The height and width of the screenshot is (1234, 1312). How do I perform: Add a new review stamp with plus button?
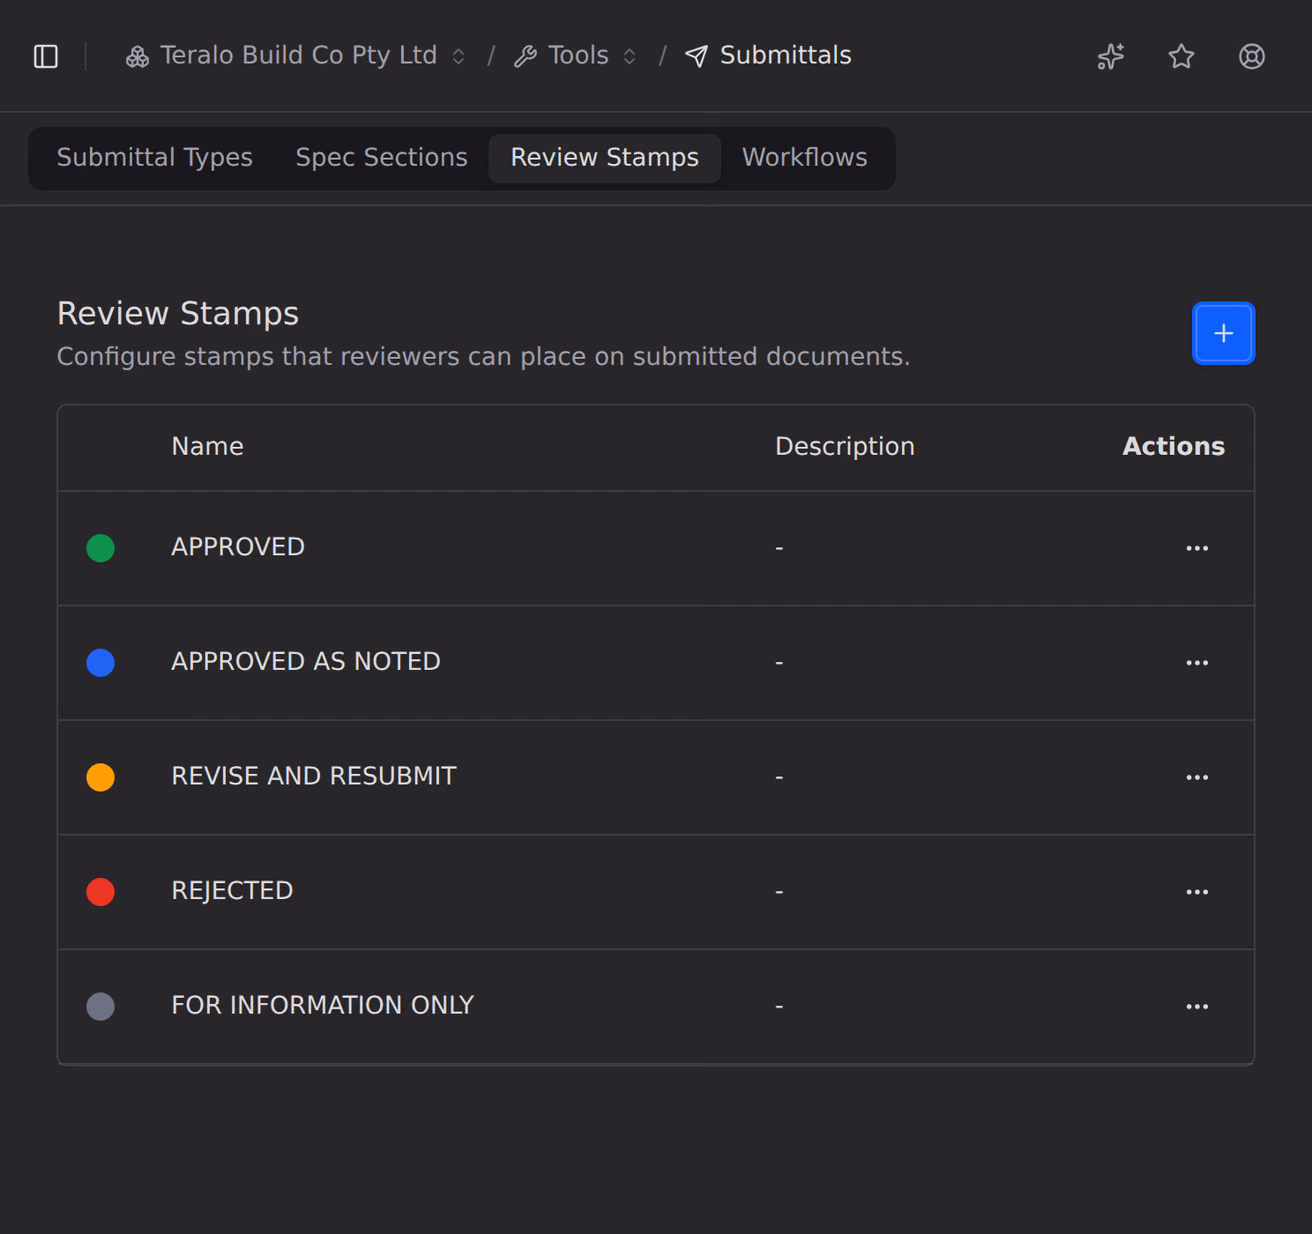click(1223, 333)
